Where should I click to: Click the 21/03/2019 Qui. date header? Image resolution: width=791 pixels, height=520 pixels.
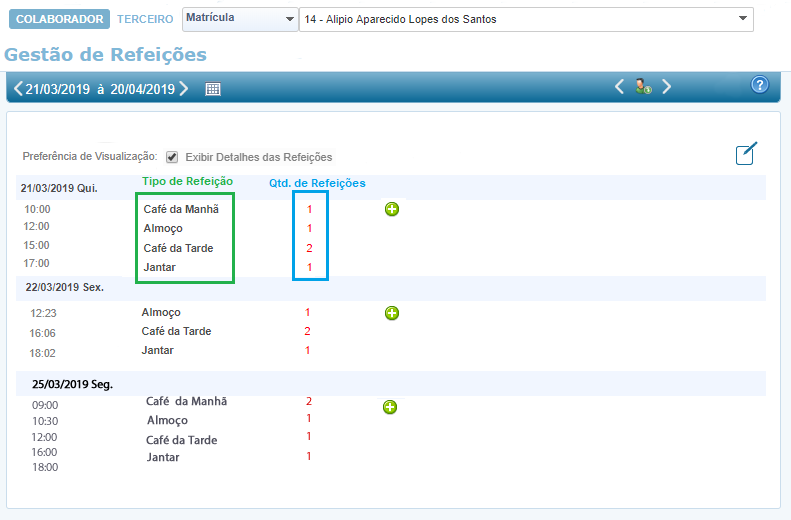(59, 188)
